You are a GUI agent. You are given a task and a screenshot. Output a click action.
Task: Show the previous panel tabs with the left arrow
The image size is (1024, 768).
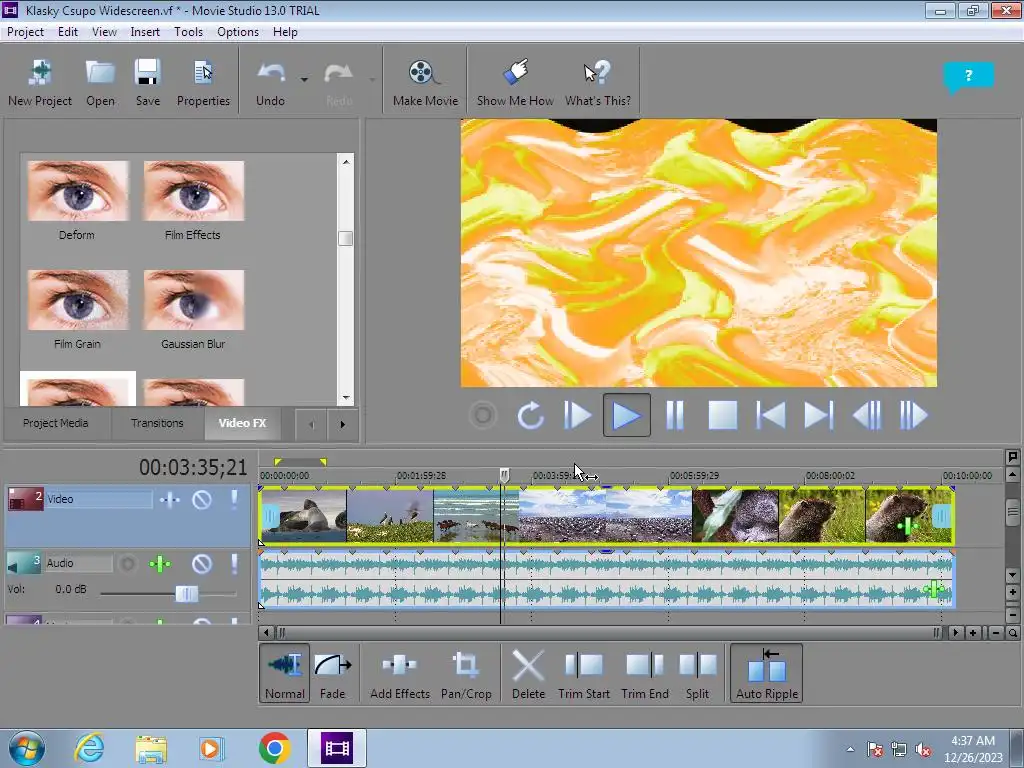coord(311,424)
